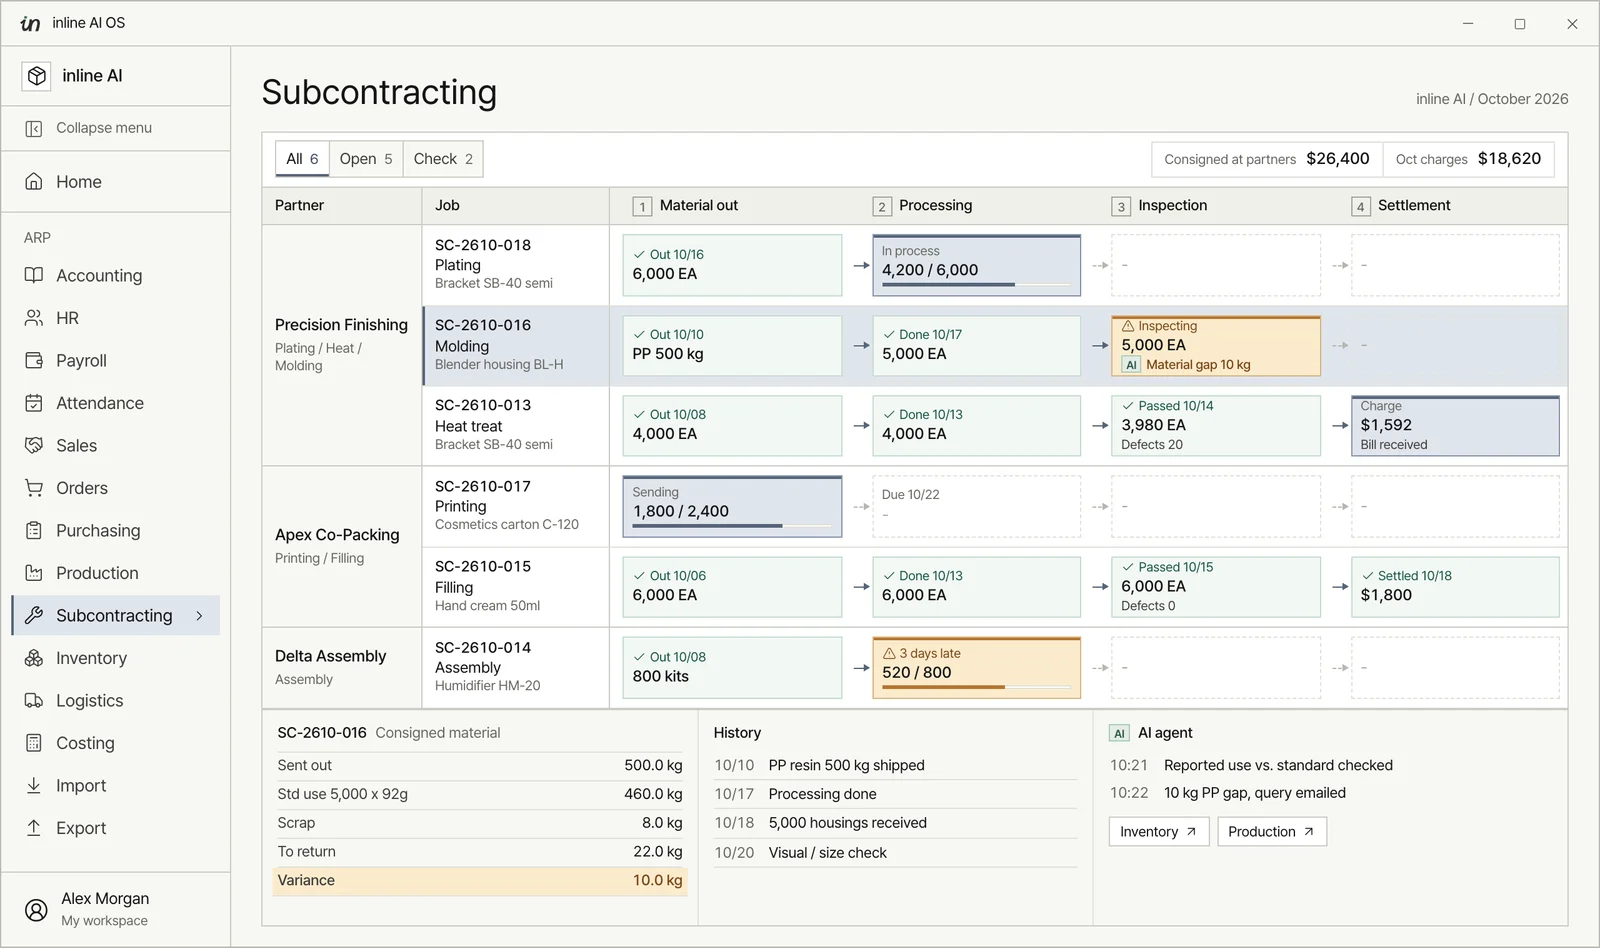Click the Passed 10/14 3,980 EA card
The image size is (1600, 948).
(x=1216, y=426)
